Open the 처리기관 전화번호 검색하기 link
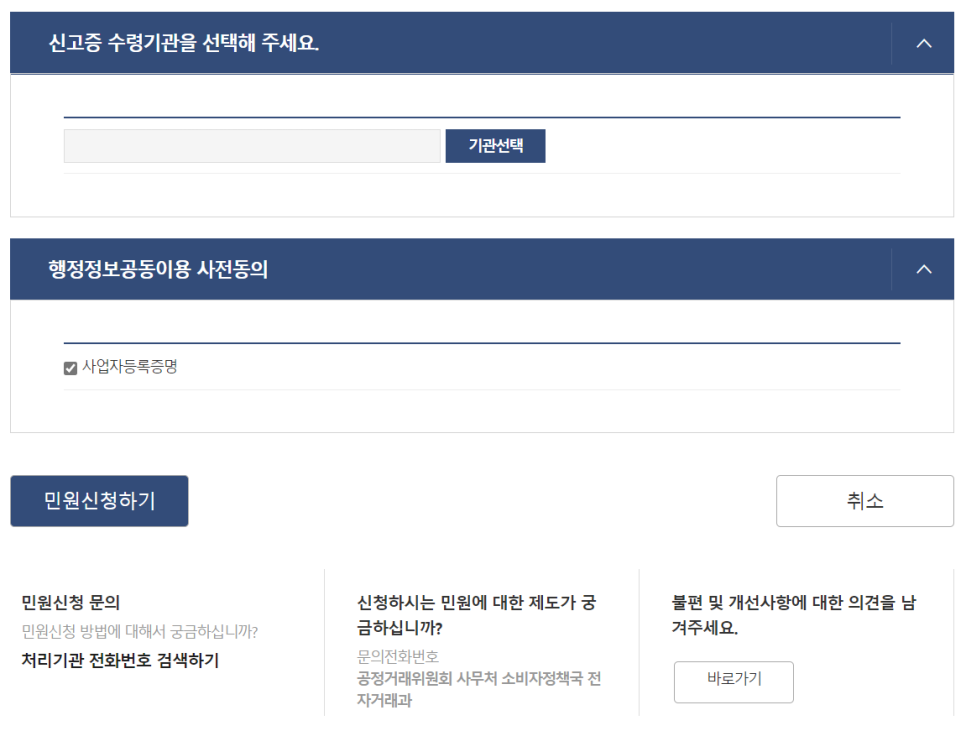 [120, 660]
